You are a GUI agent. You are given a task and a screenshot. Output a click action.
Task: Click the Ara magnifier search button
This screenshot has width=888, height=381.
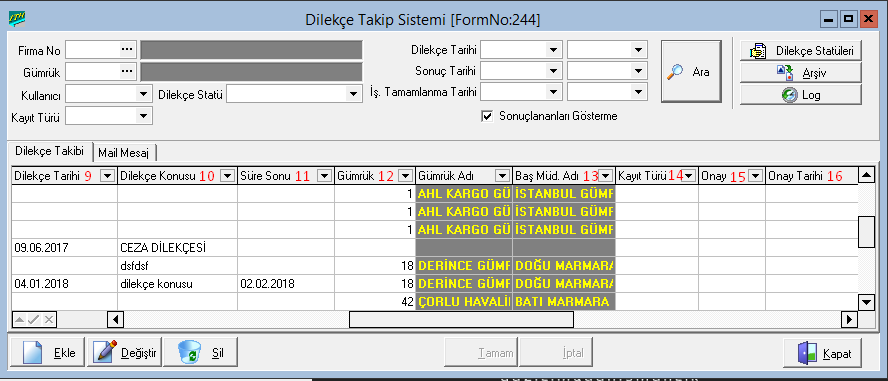pos(691,71)
